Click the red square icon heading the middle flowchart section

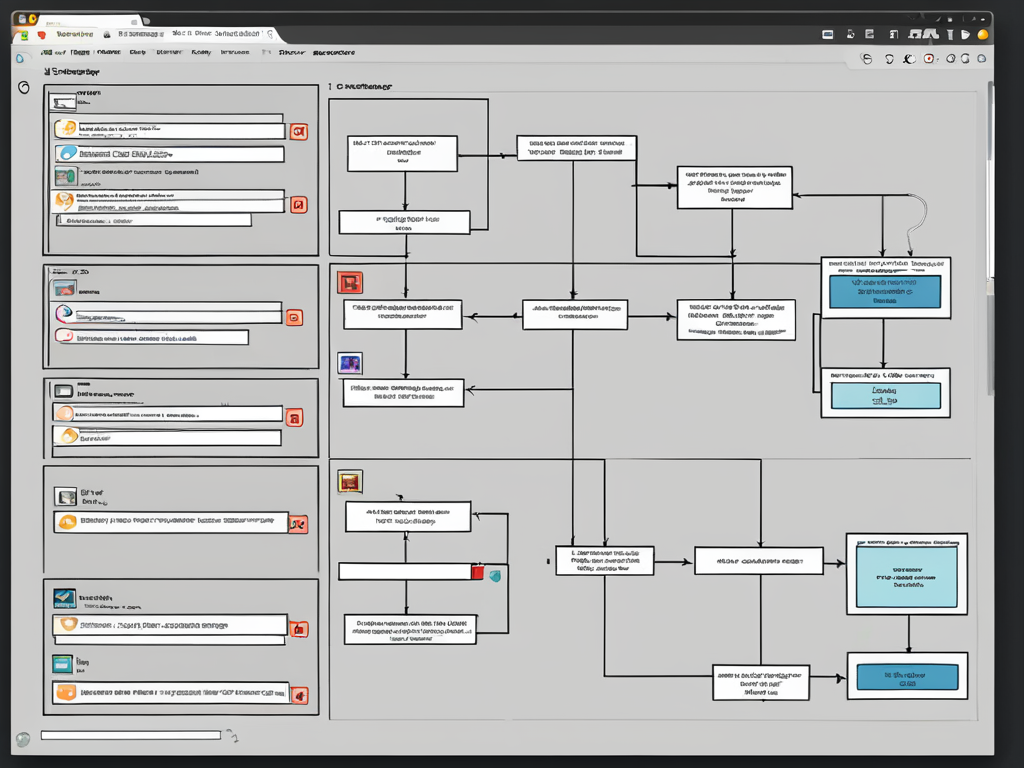tap(350, 283)
